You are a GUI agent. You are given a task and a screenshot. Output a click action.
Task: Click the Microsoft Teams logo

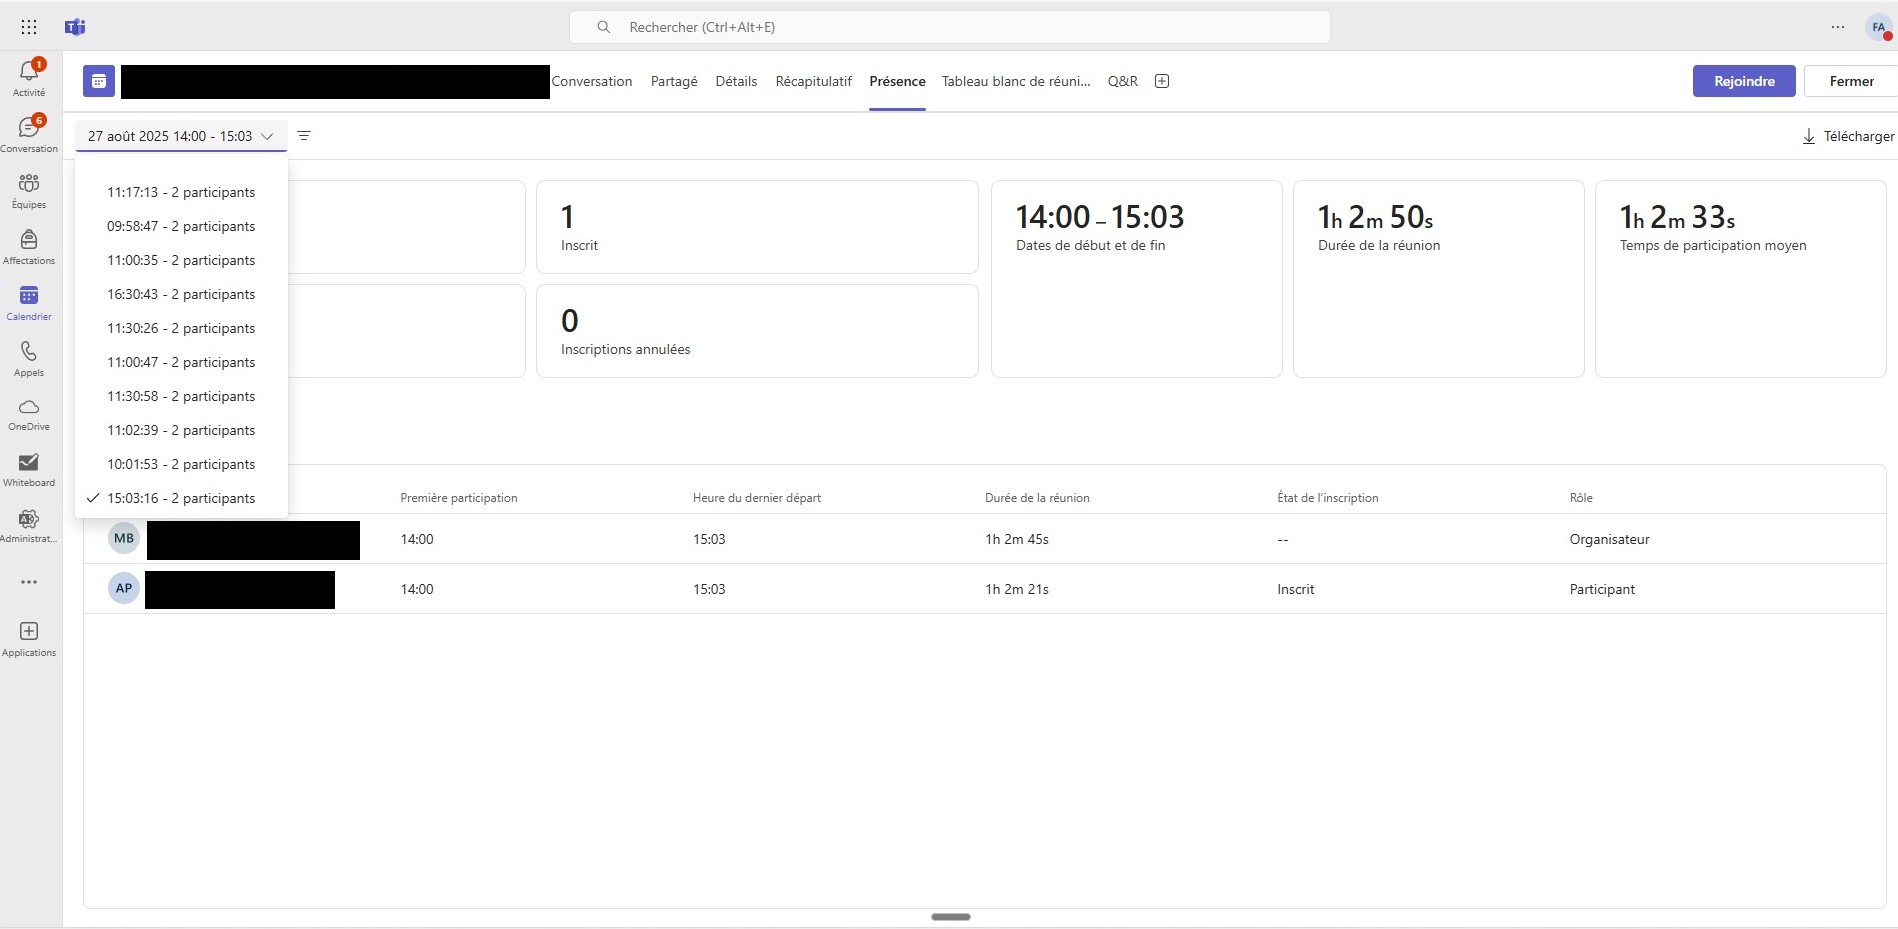click(75, 27)
